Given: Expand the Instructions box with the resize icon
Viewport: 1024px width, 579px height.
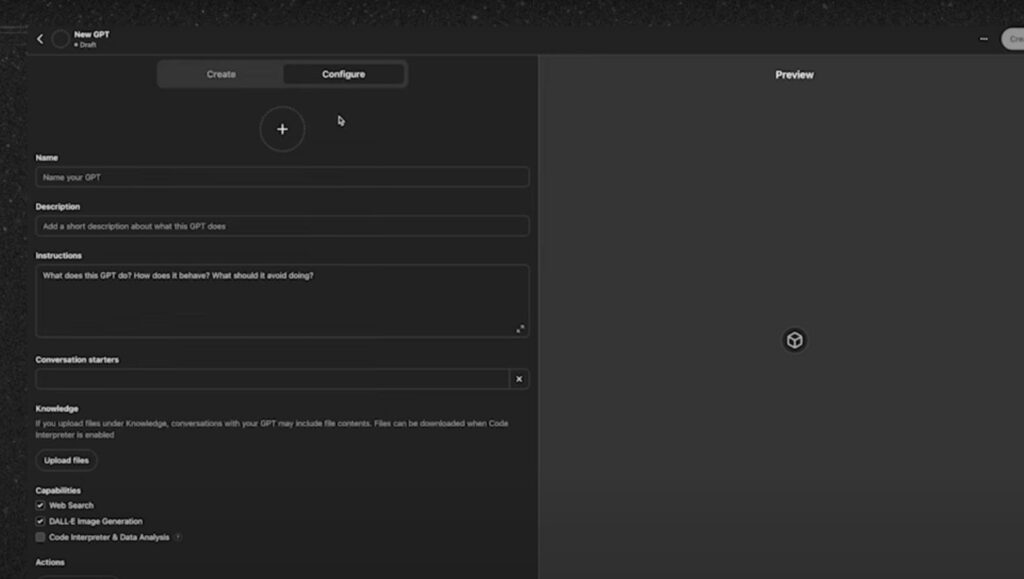Looking at the screenshot, I should pyautogui.click(x=520, y=329).
